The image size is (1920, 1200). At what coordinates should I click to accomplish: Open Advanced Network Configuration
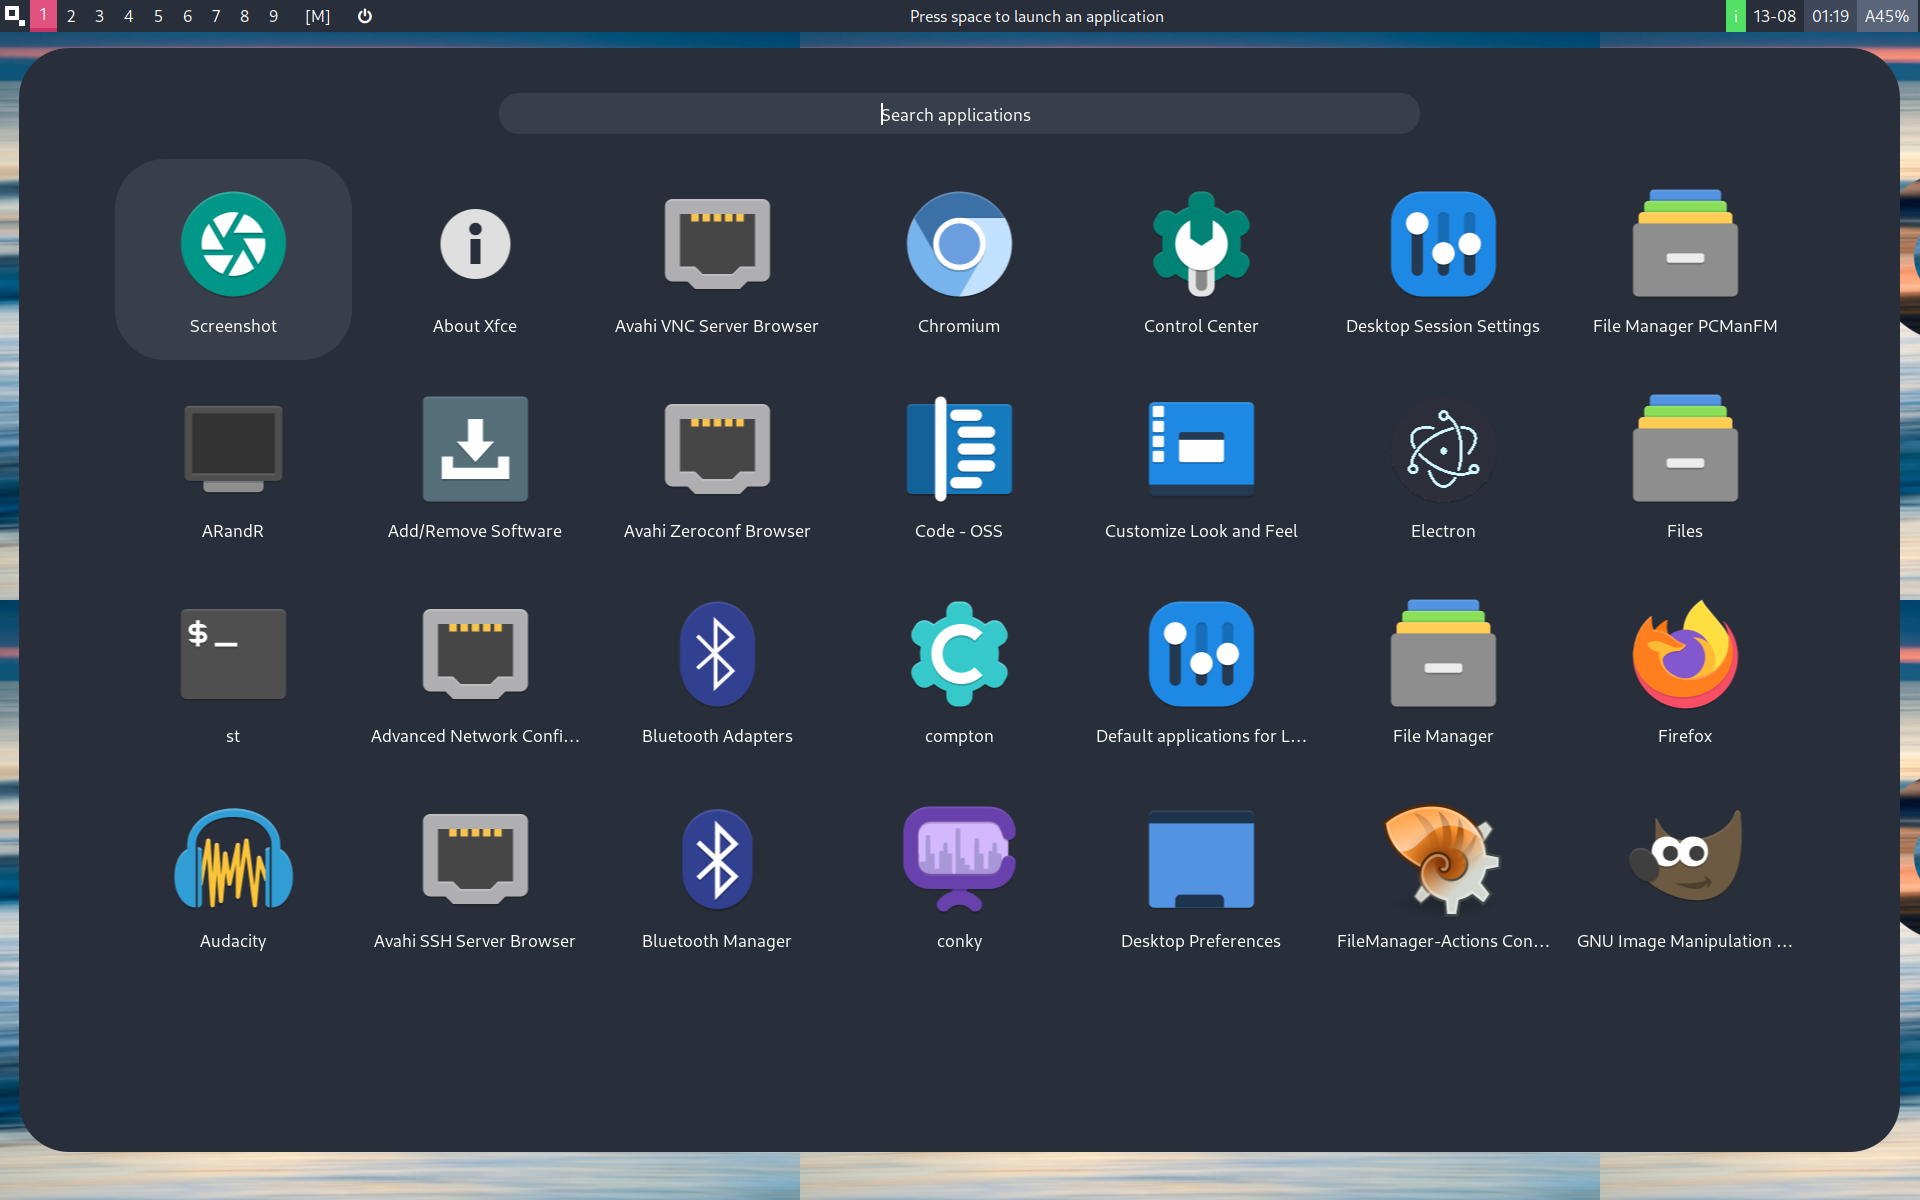tap(475, 670)
